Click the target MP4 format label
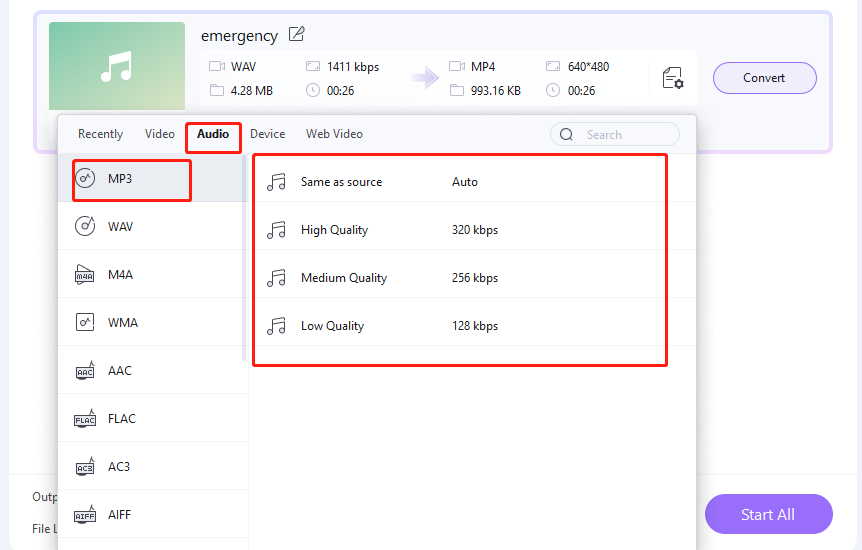 coord(483,67)
